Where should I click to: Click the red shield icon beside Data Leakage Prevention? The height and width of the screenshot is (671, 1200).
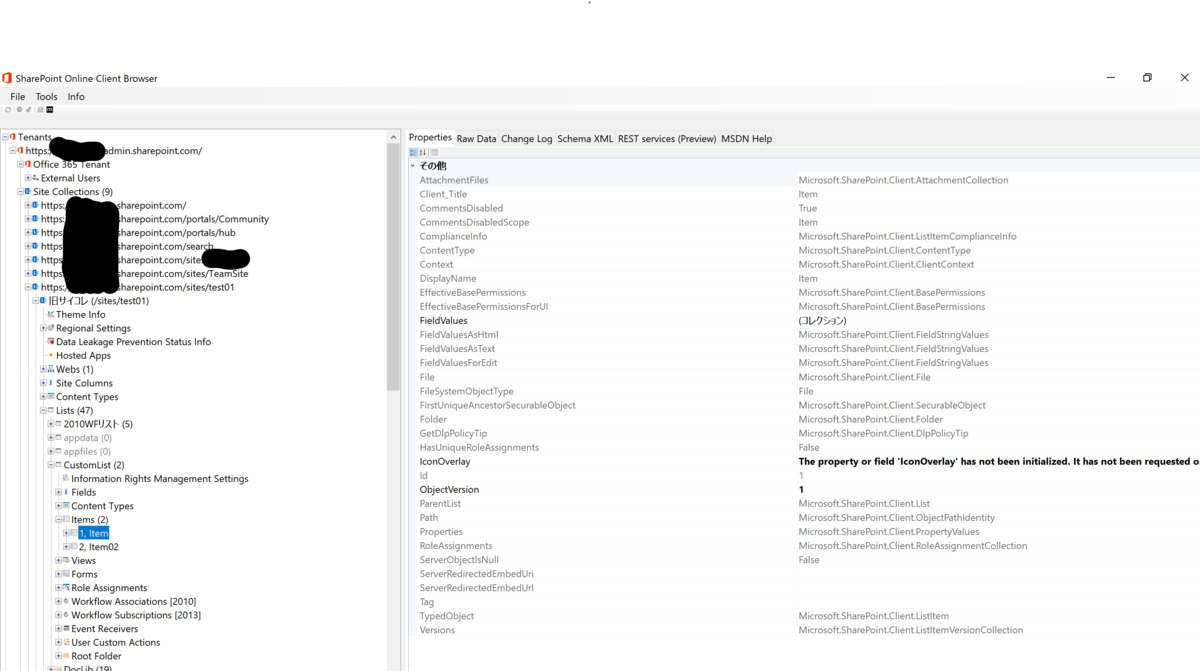51,342
